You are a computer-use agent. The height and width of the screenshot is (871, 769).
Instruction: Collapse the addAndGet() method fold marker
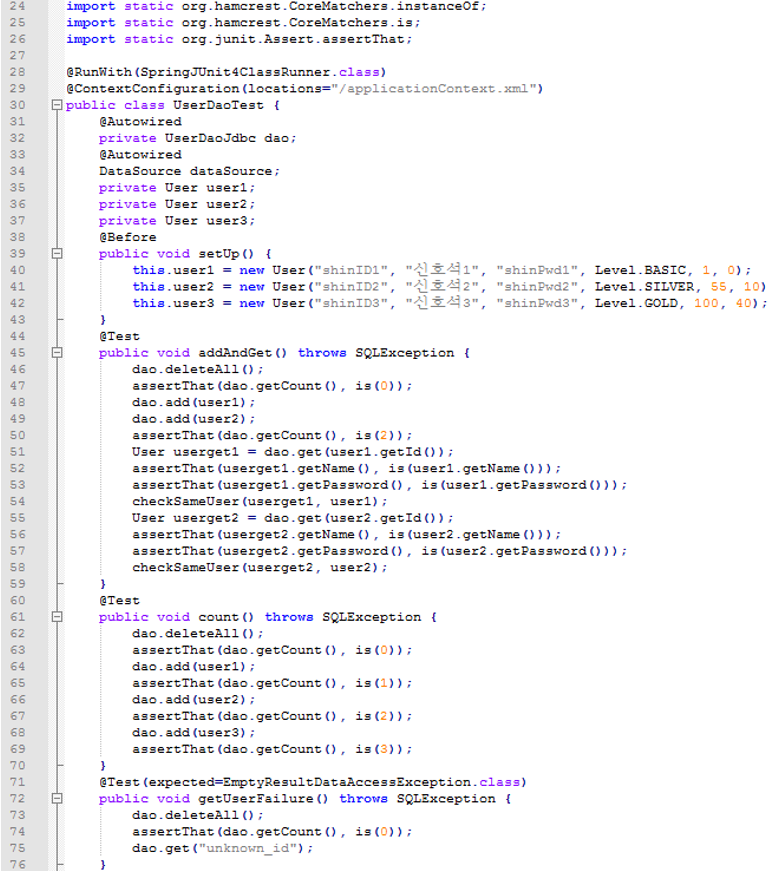(x=57, y=353)
